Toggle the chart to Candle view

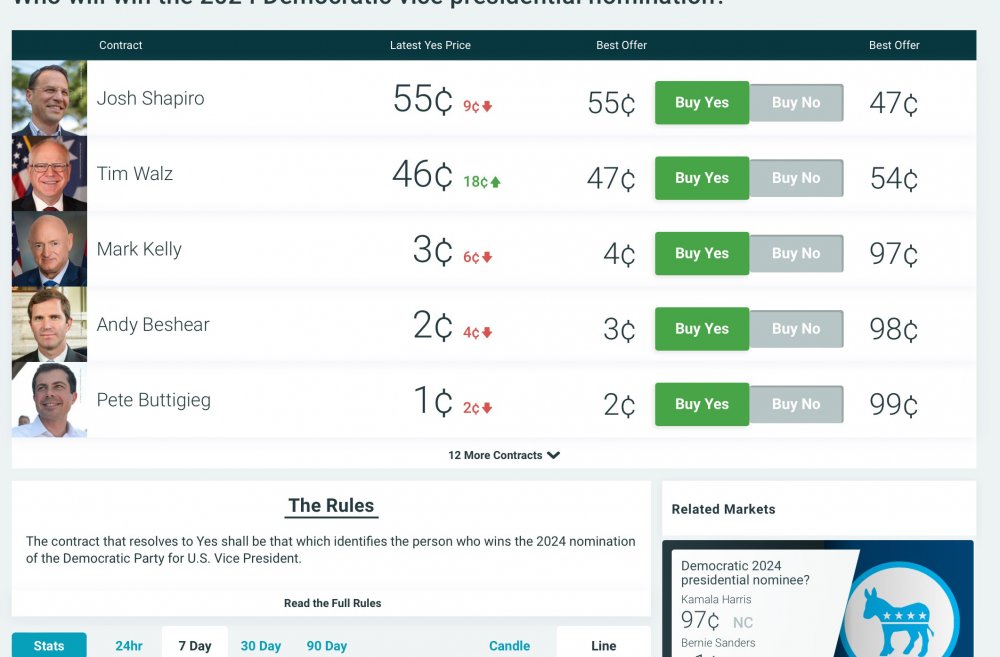(509, 646)
